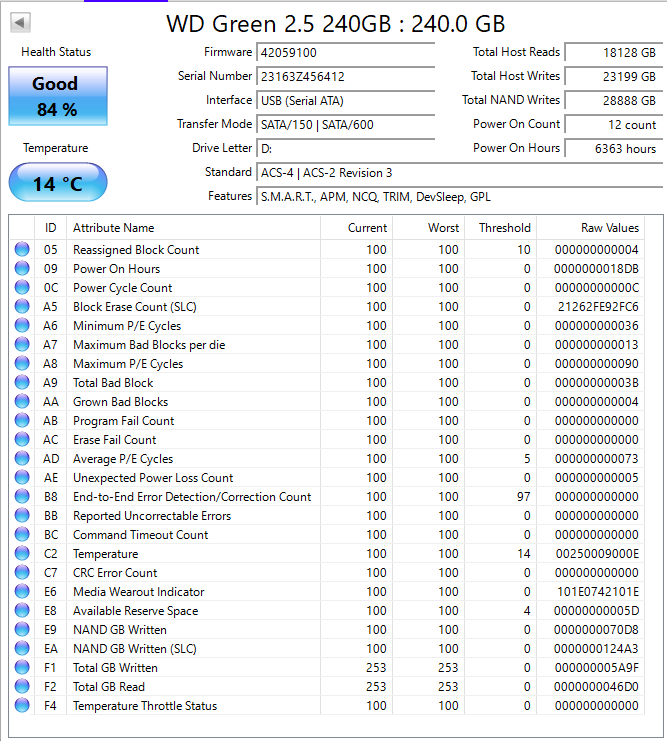Click blue orb beside CRC Error Count
667x741 pixels.
(x=22, y=572)
